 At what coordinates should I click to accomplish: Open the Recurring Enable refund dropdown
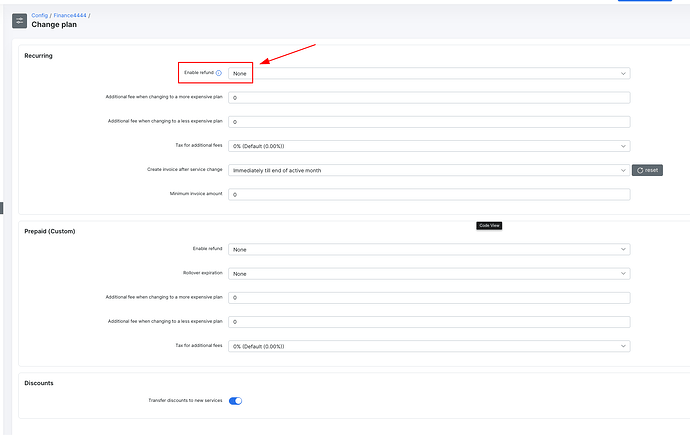point(429,73)
